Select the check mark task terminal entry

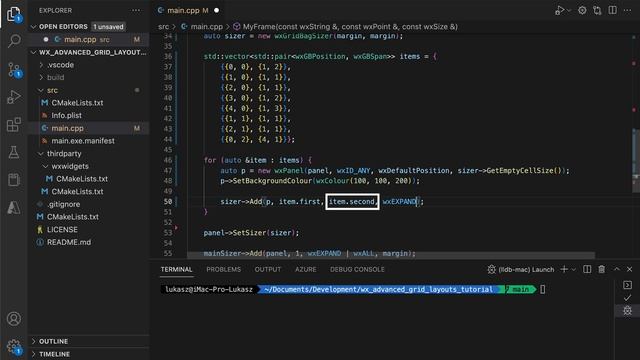[x=627, y=298]
